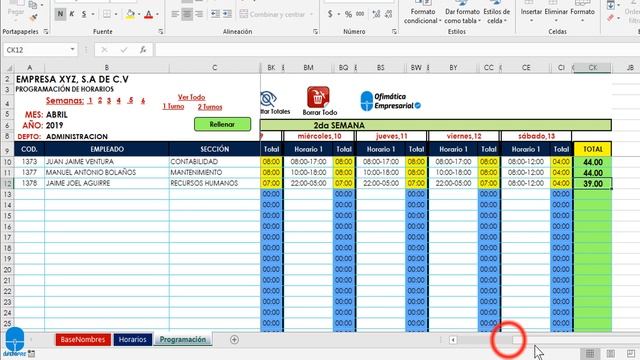
Task: Click week 3 link next to Semanas
Action: (x=109, y=100)
